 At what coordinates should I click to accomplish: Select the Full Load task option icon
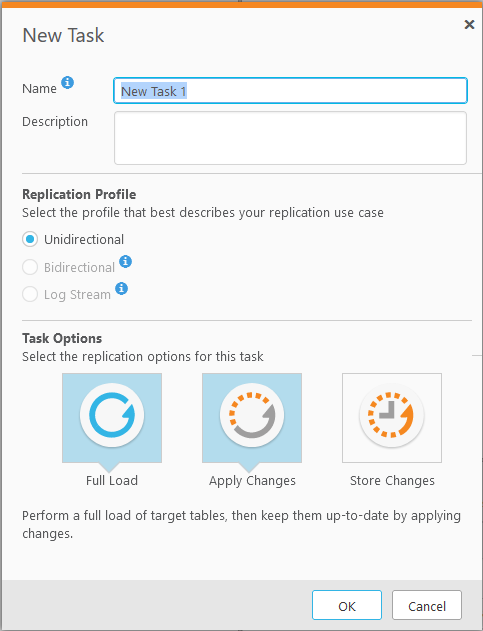[x=112, y=418]
